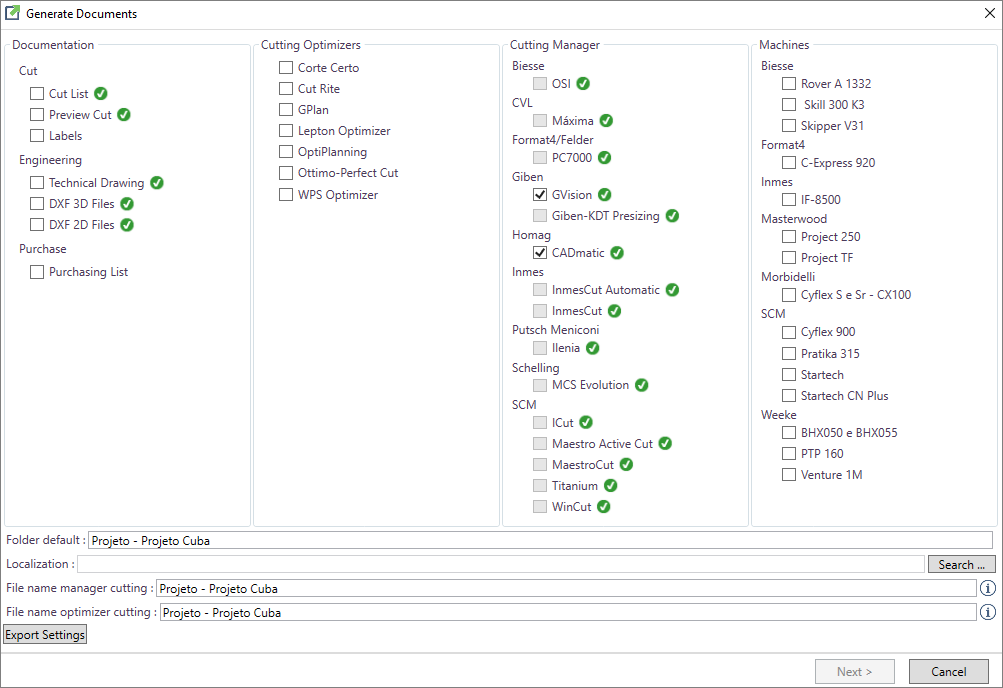Click the Search ... button
The width and height of the screenshot is (1003, 688).
[961, 565]
